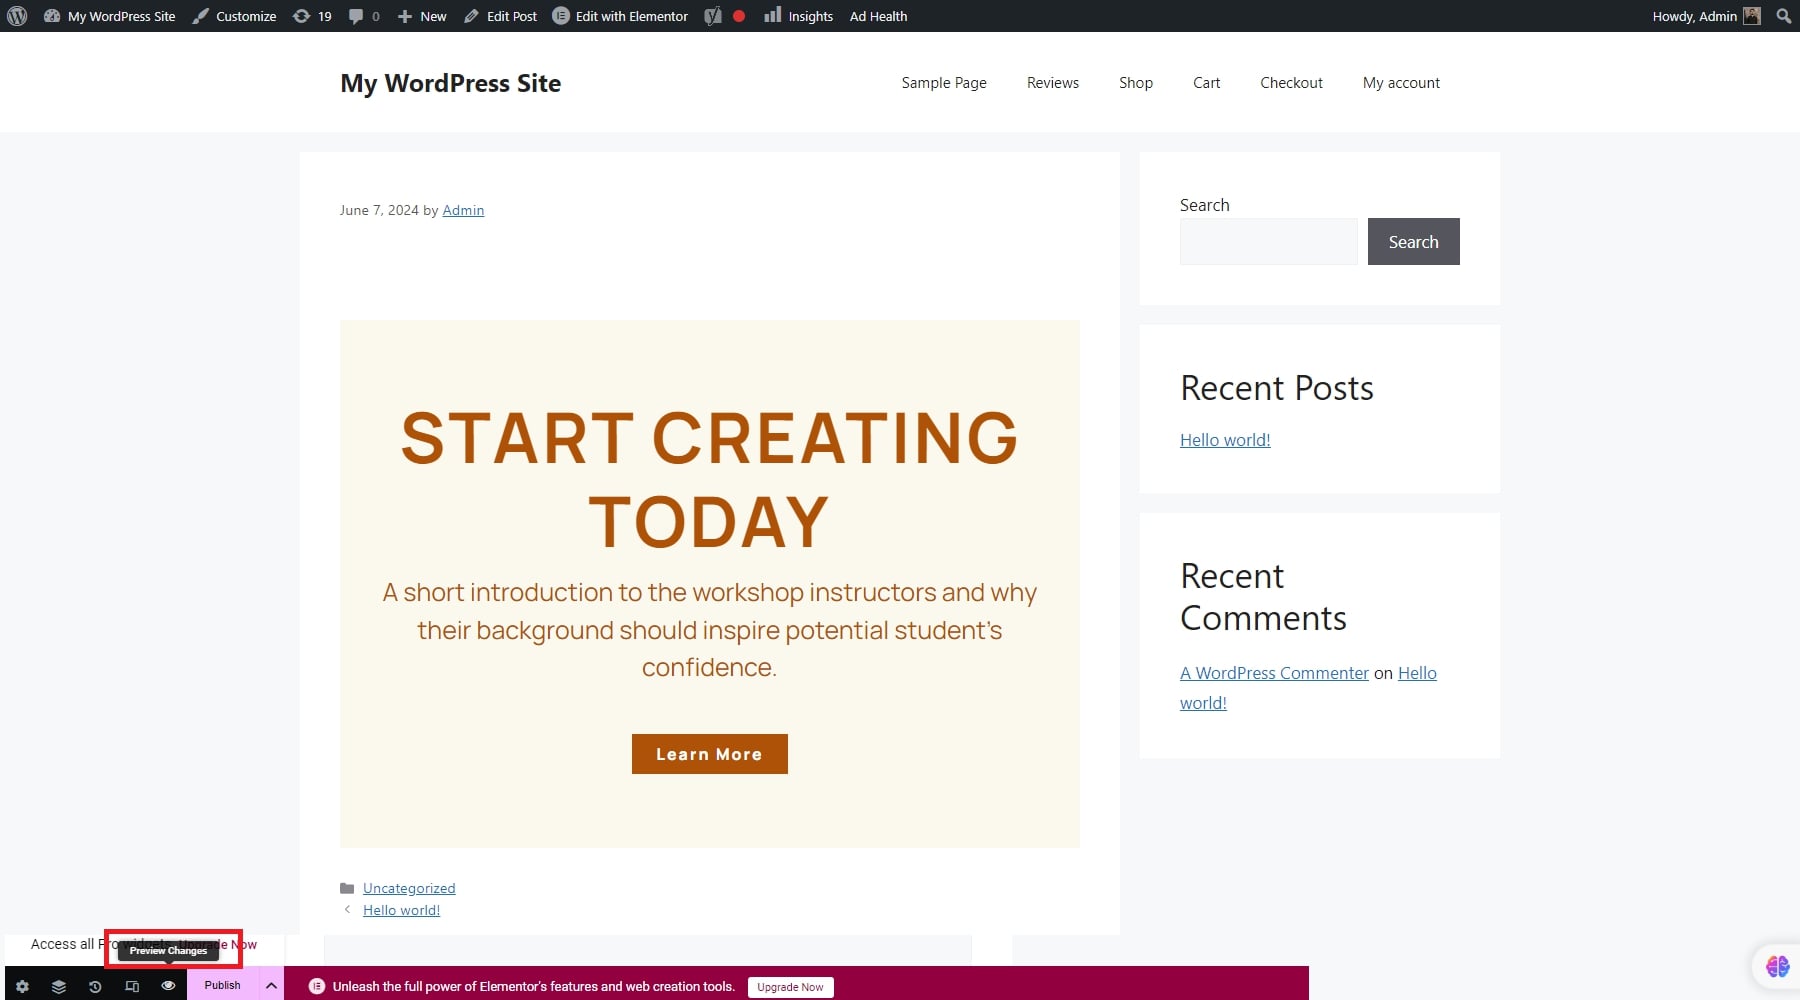Click the Learn More button
This screenshot has height=1000, width=1800.
click(709, 754)
